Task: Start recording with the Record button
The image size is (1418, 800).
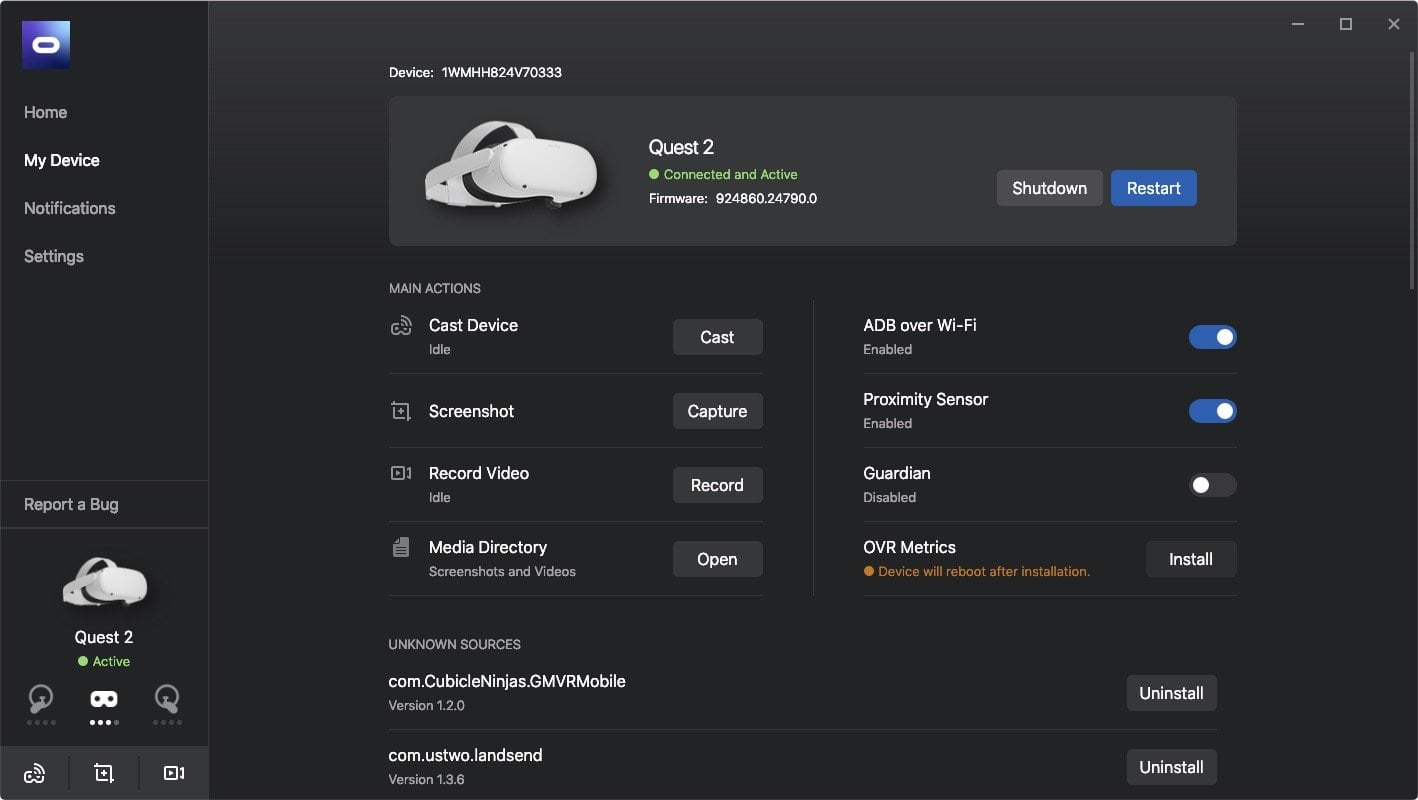Action: coord(717,485)
